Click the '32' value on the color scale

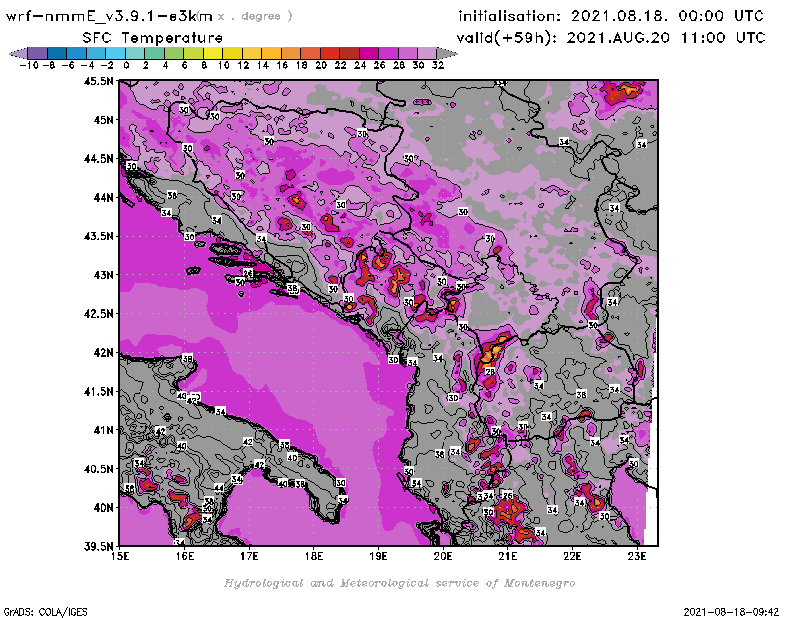(x=438, y=65)
